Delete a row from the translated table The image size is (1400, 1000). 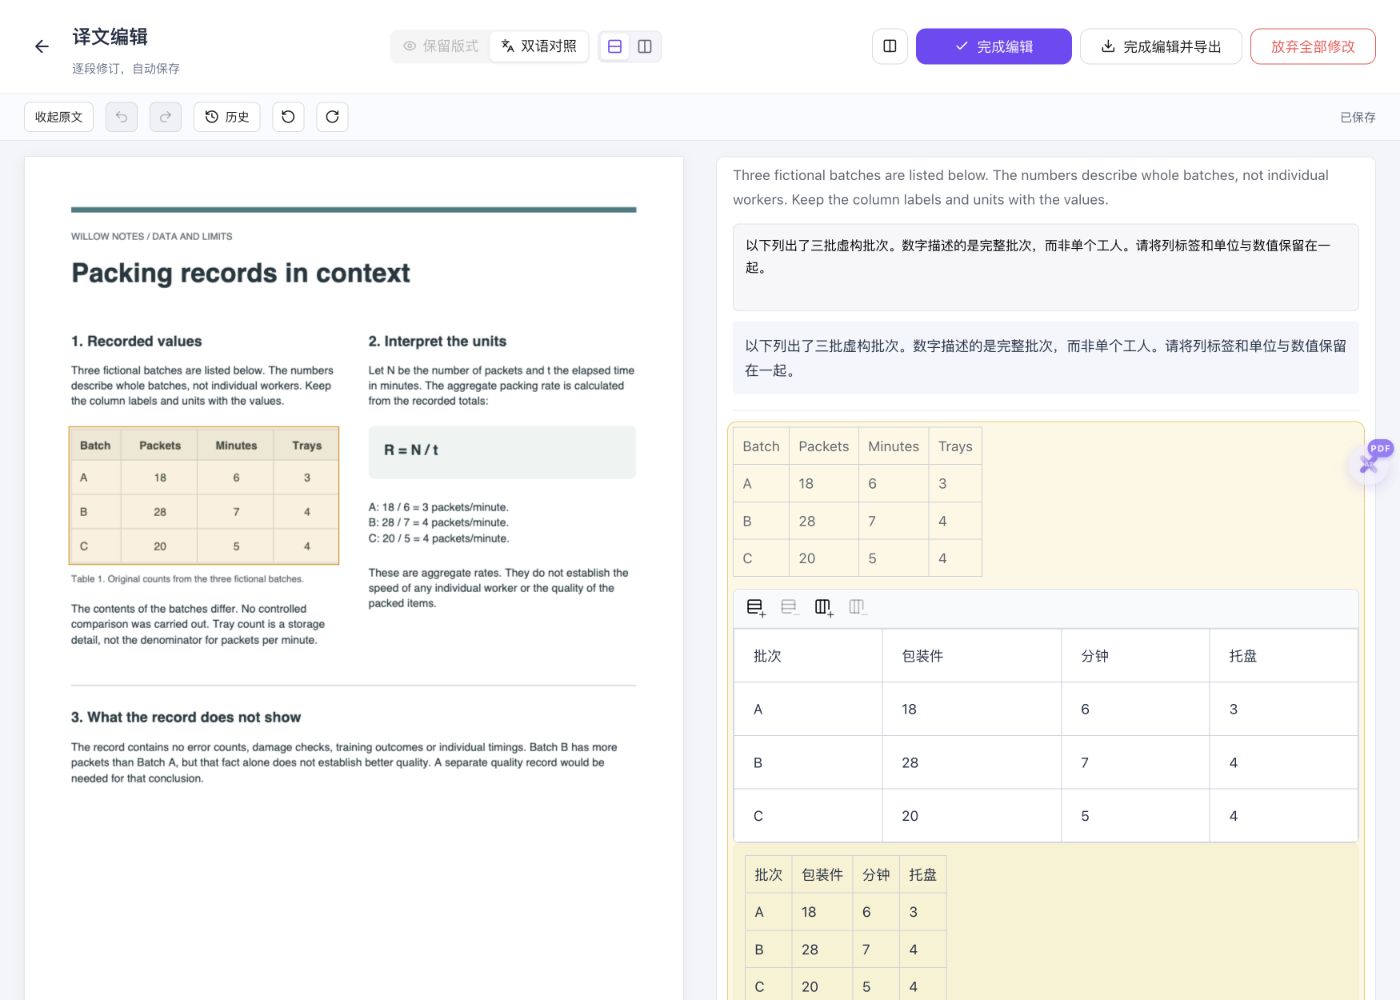(790, 607)
